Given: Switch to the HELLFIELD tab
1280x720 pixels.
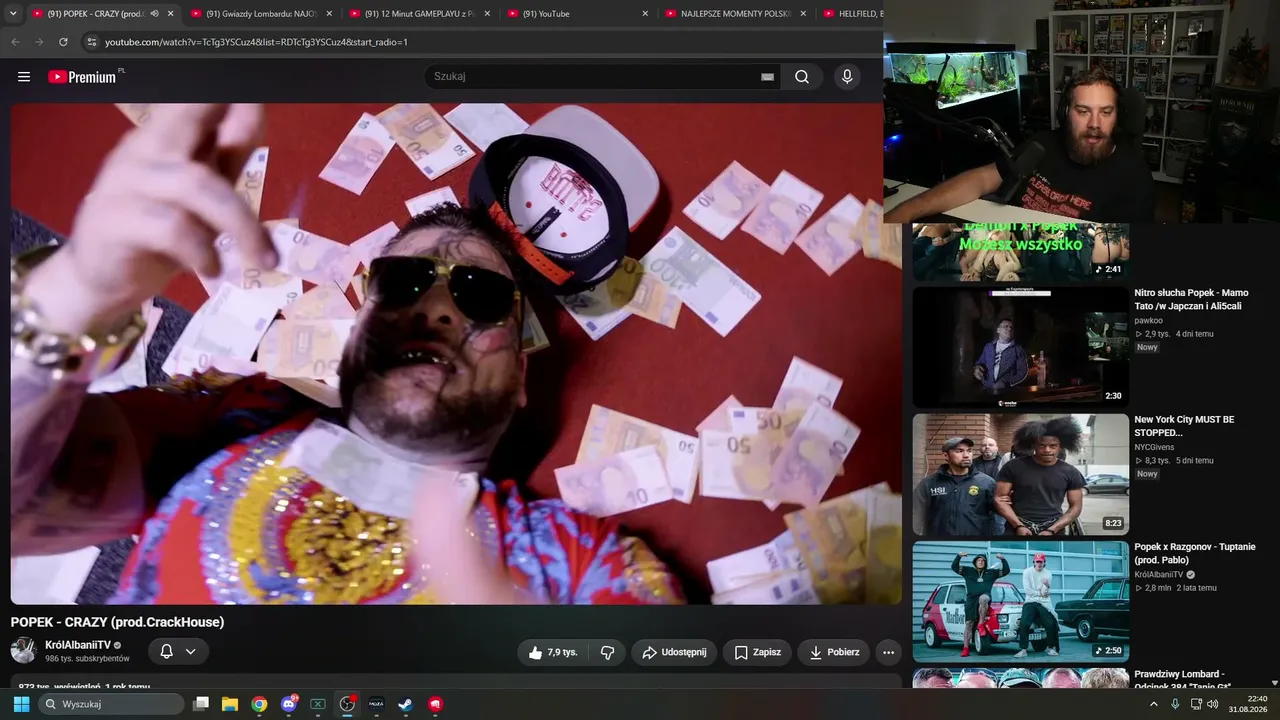Looking at the screenshot, I should (850, 14).
